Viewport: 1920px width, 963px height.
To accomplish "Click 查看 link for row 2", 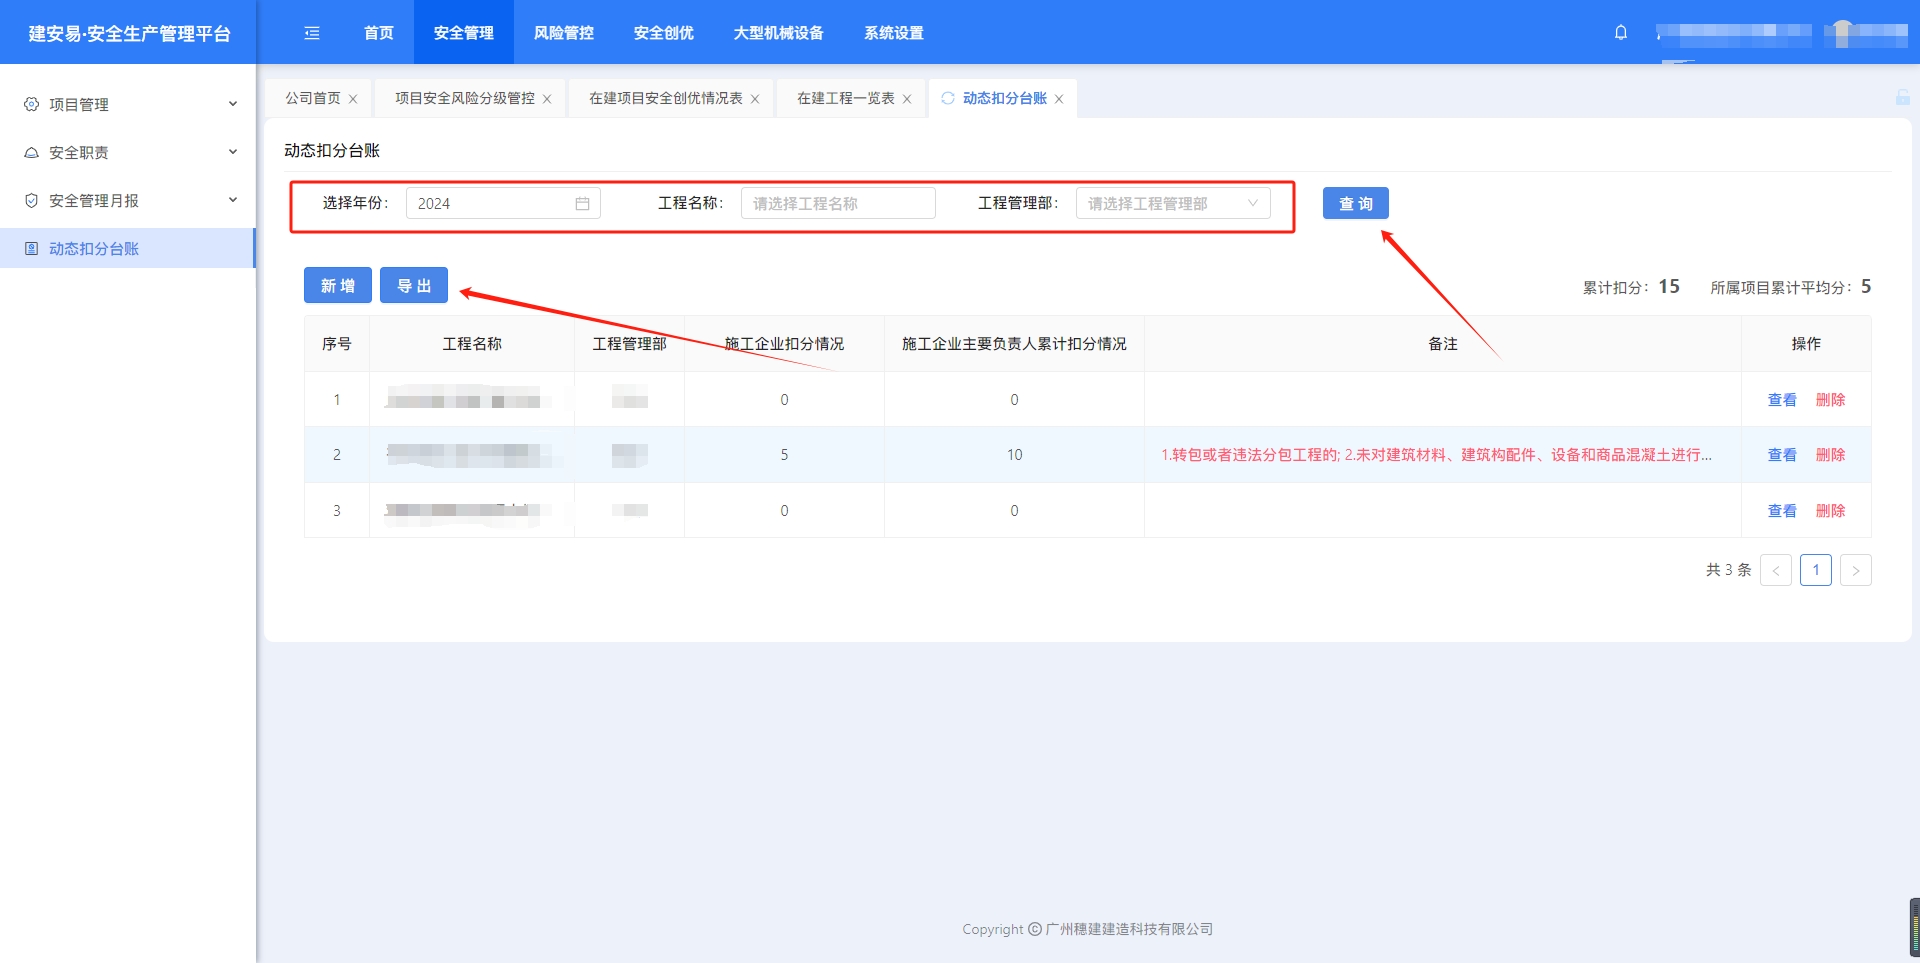I will tap(1781, 455).
